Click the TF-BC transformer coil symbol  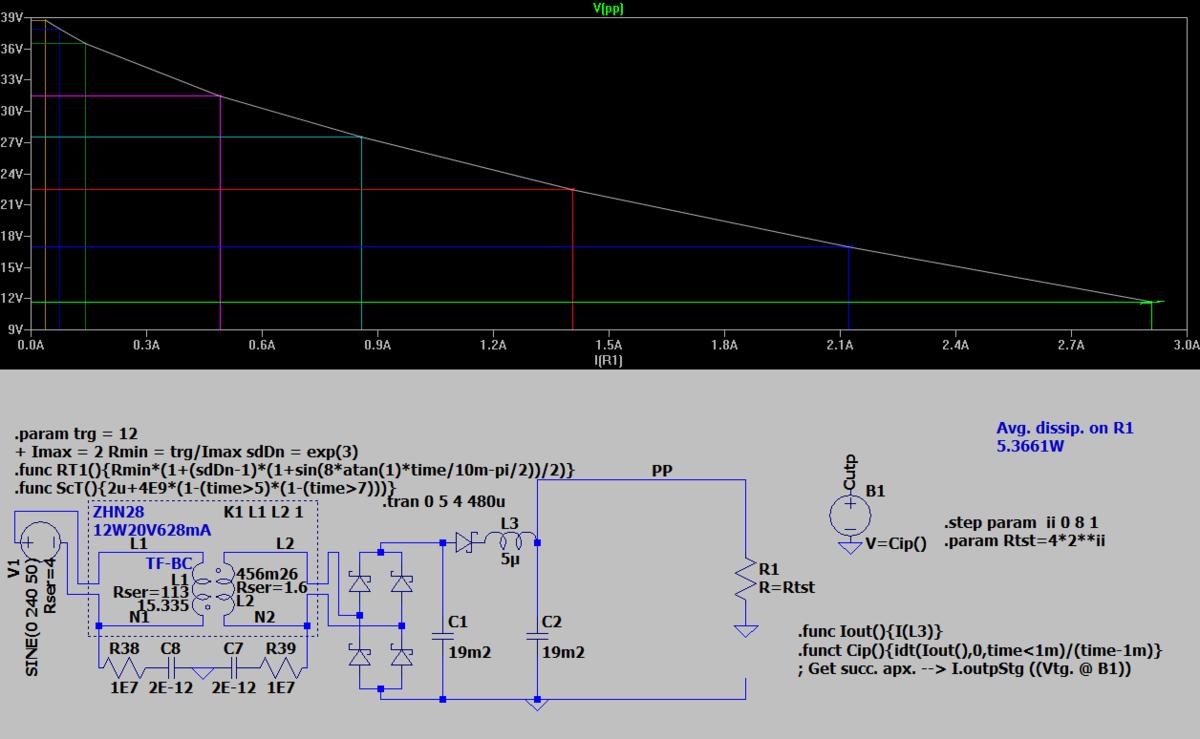point(207,592)
